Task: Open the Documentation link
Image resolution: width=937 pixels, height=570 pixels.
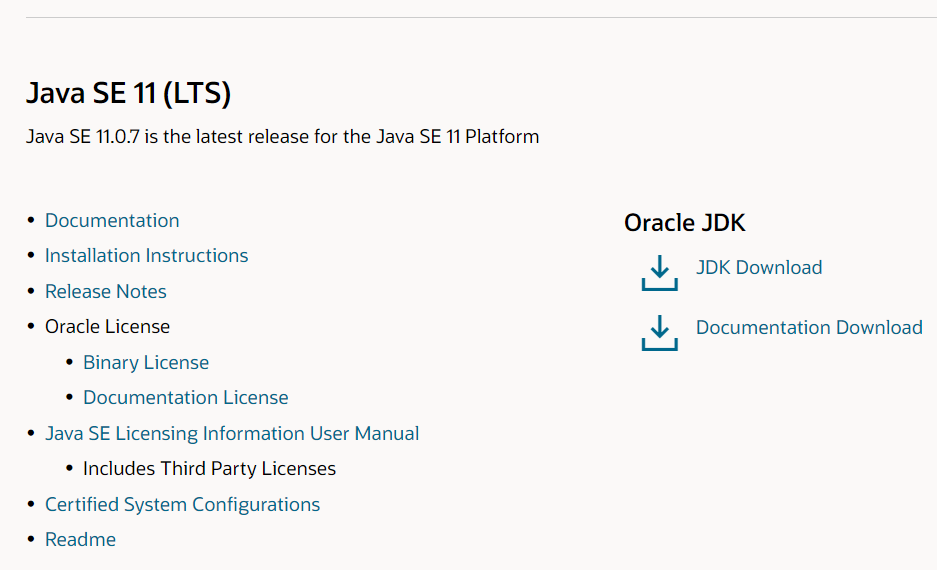Action: [x=112, y=220]
